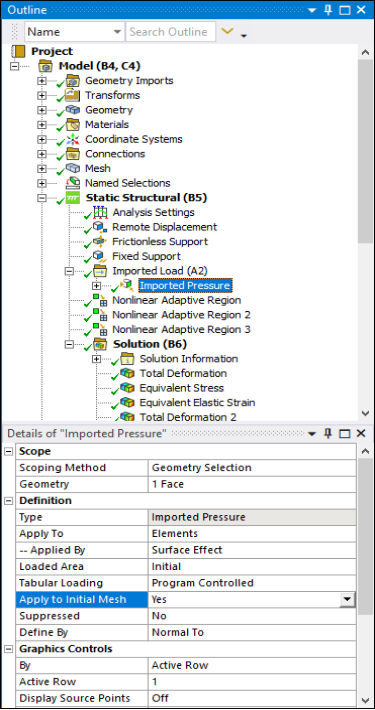
Task: Expand the Named Selections node
Action: coord(42,183)
